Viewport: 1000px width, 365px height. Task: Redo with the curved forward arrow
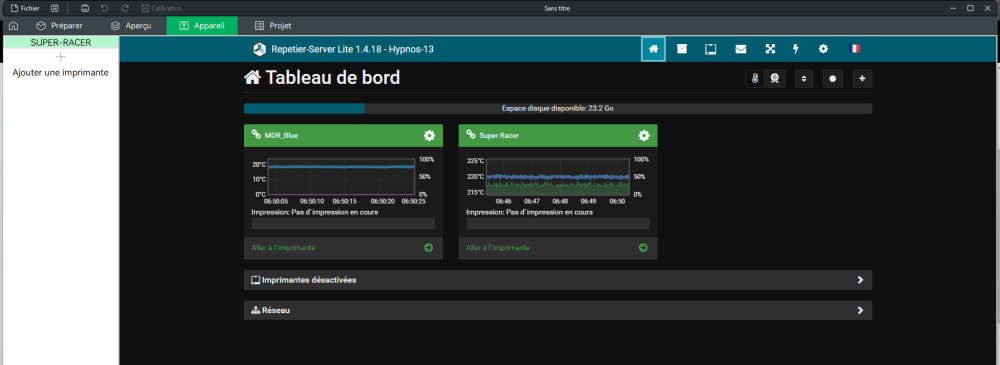(x=125, y=8)
